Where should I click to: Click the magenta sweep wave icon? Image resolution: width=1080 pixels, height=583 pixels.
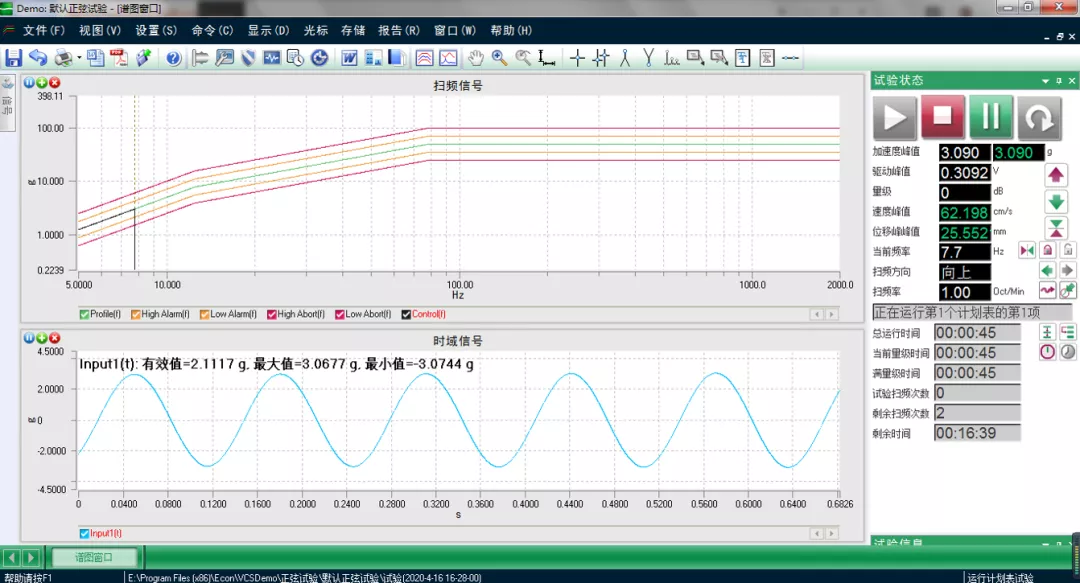click(1048, 291)
